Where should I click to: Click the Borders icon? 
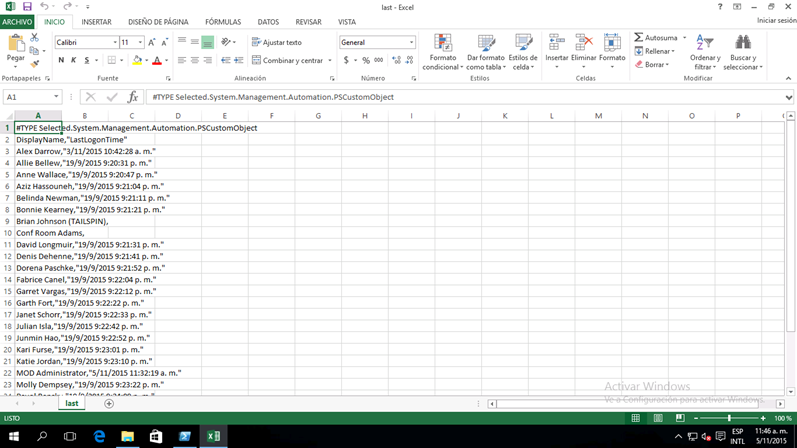coord(112,61)
